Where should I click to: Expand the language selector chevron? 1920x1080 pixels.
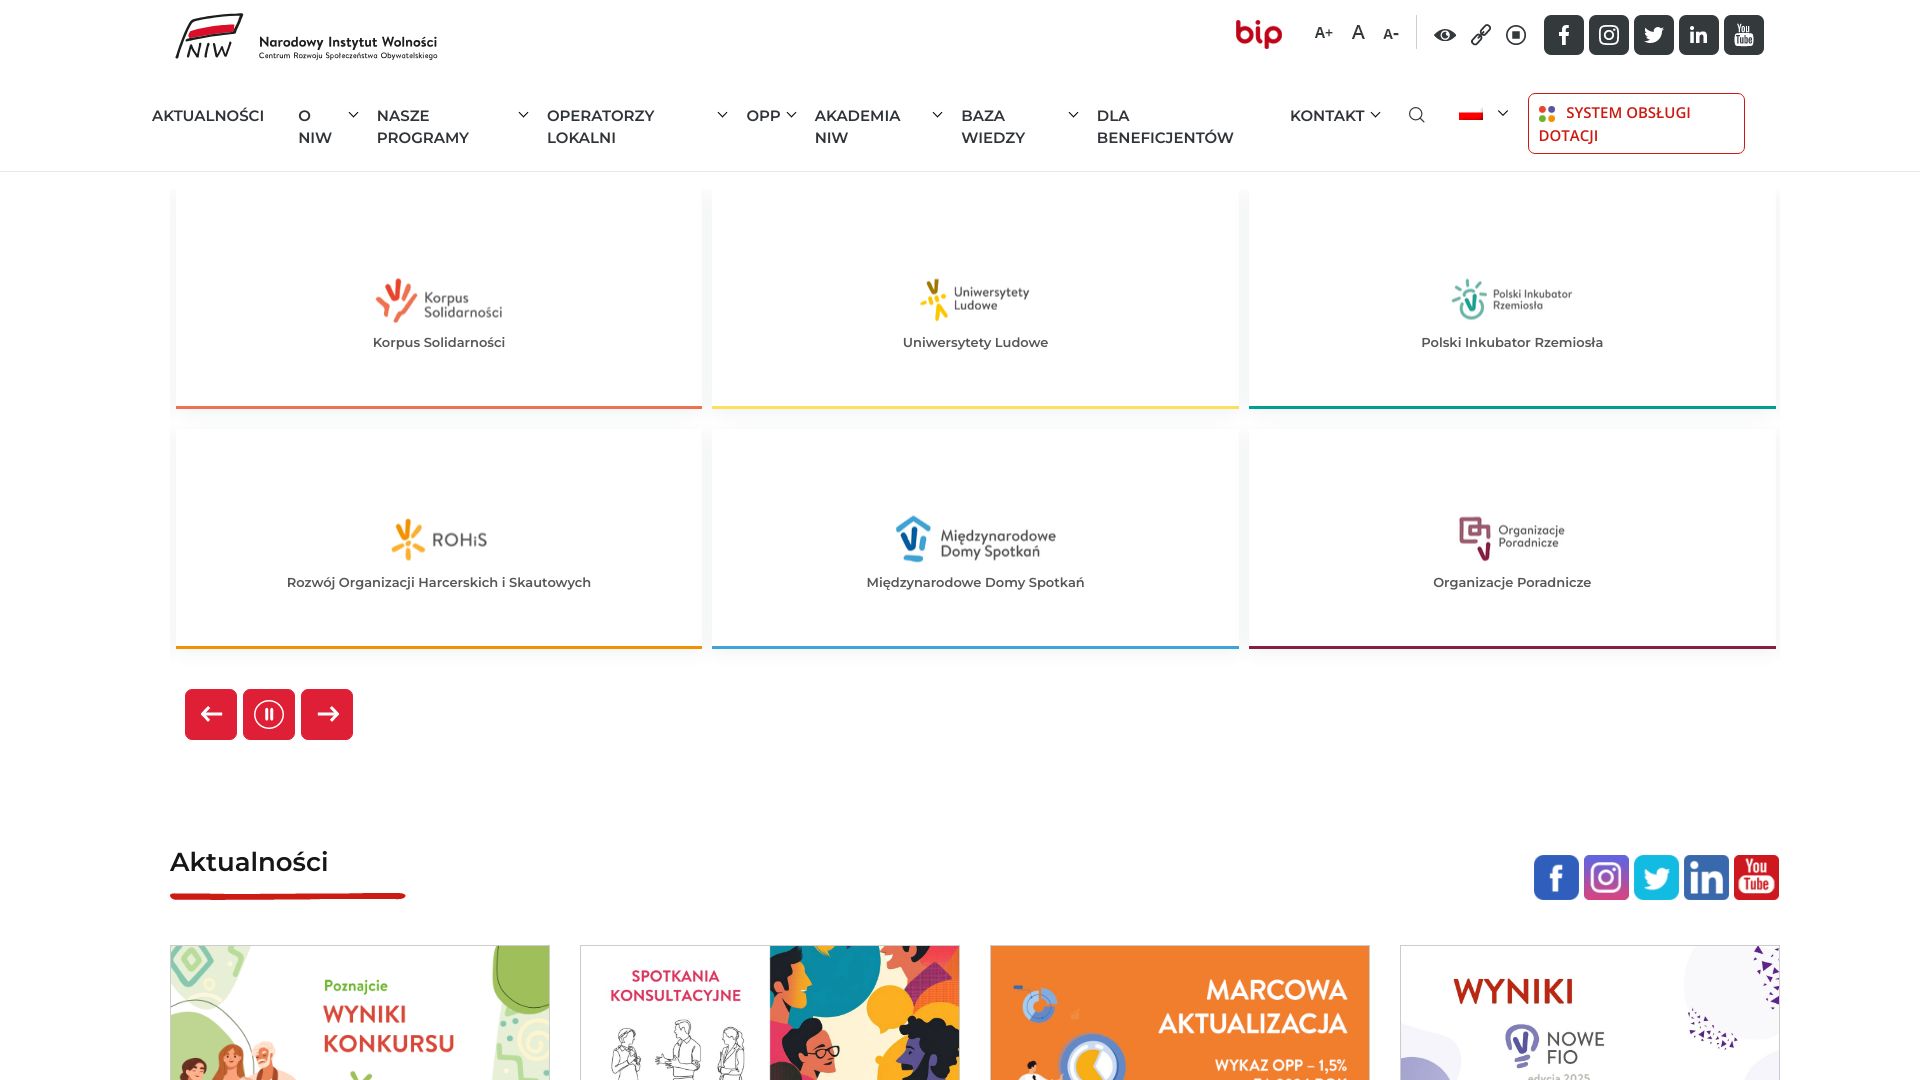point(1502,114)
